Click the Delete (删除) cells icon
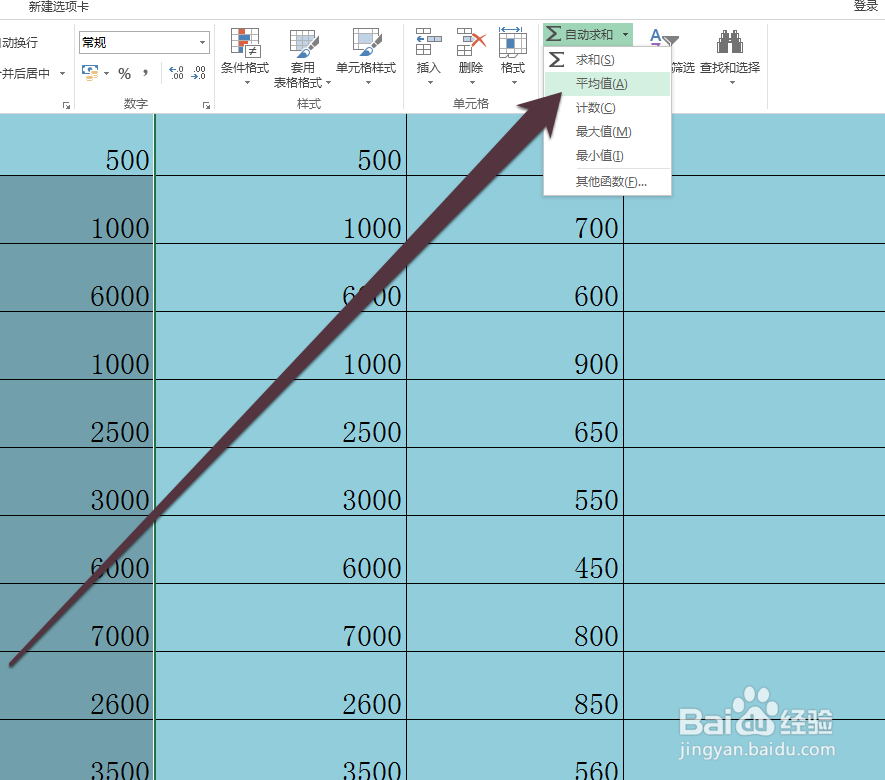 (x=471, y=42)
